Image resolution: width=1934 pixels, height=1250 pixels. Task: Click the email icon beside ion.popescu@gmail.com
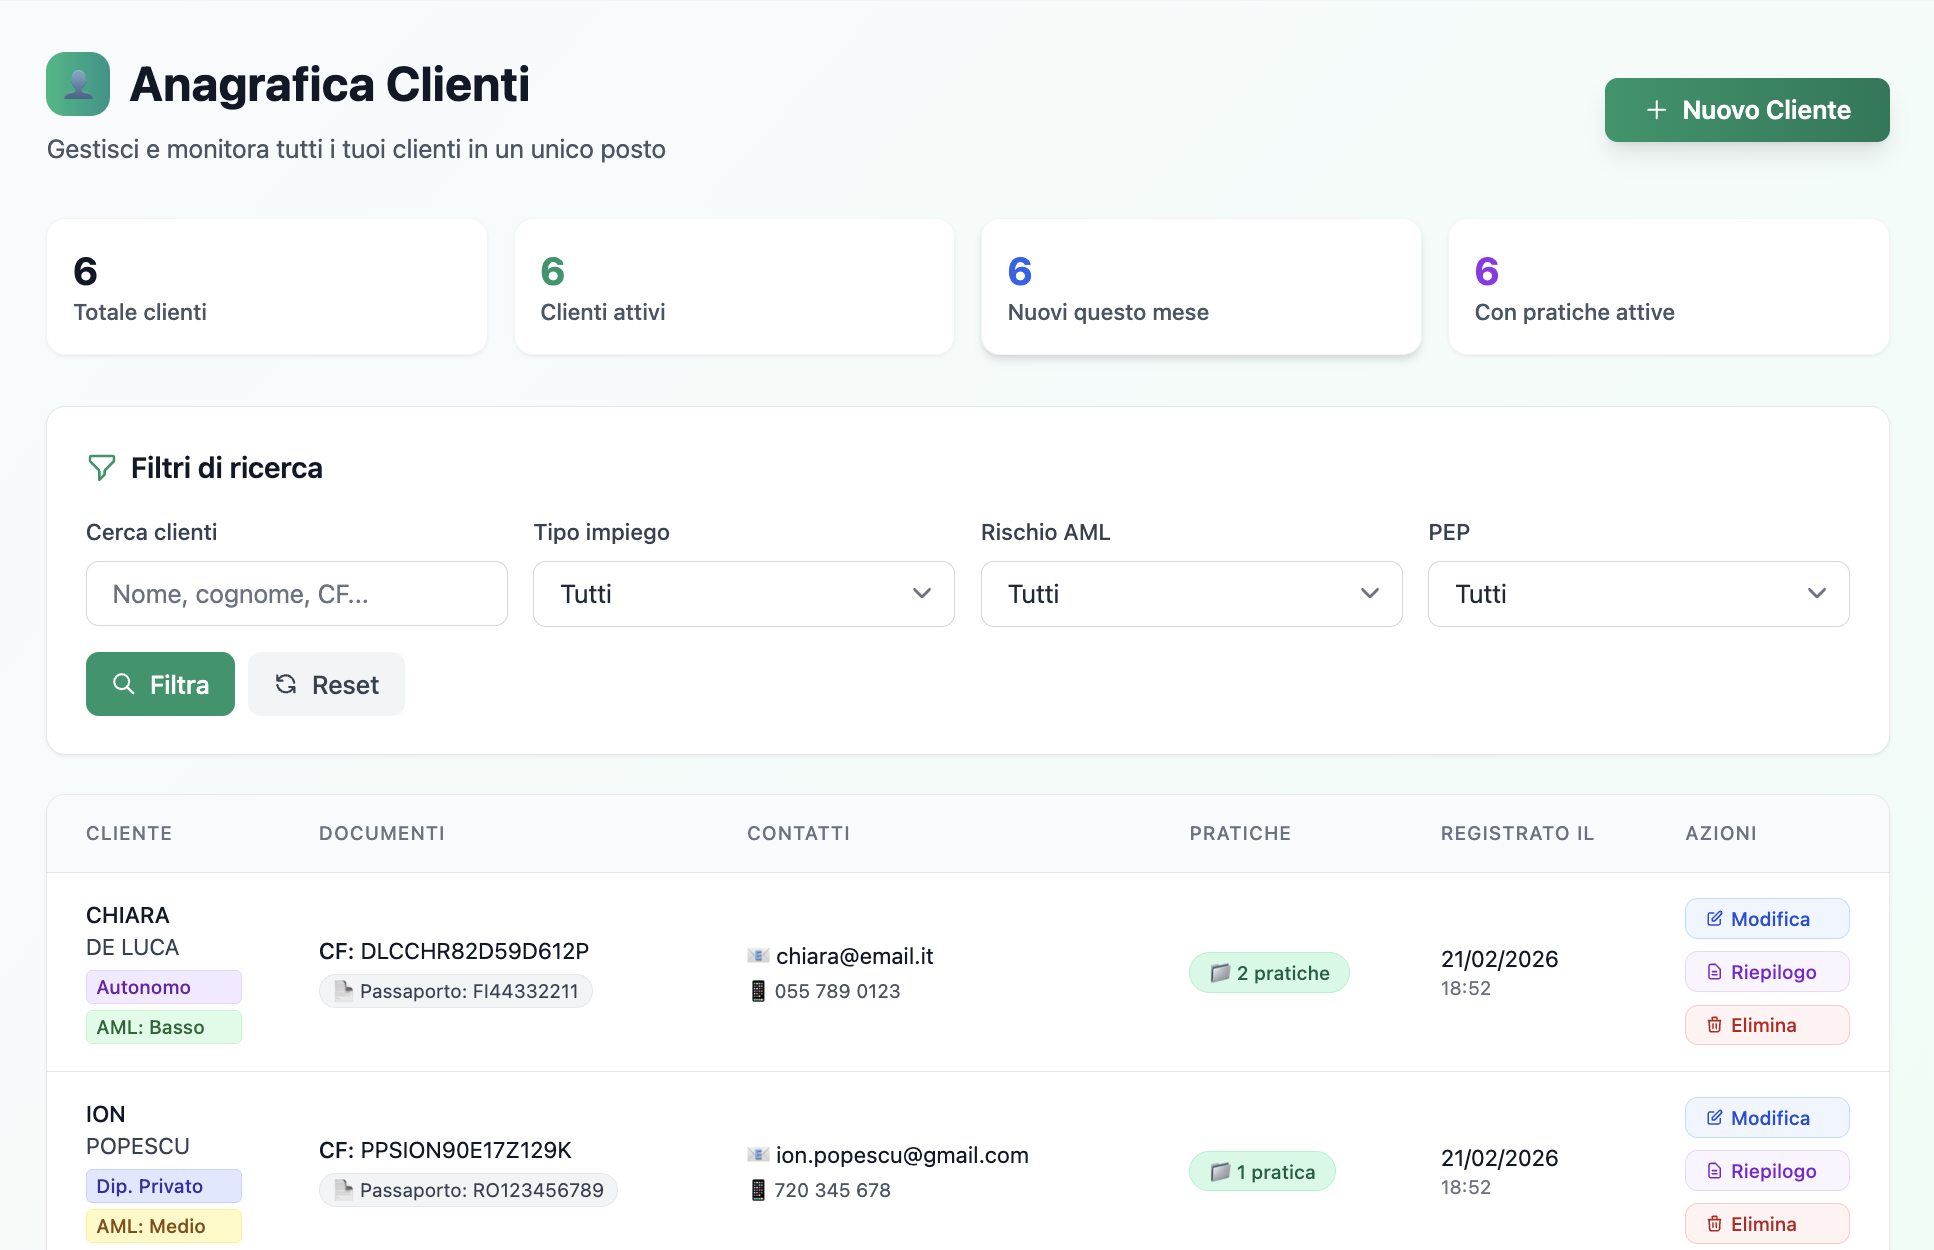coord(758,1155)
